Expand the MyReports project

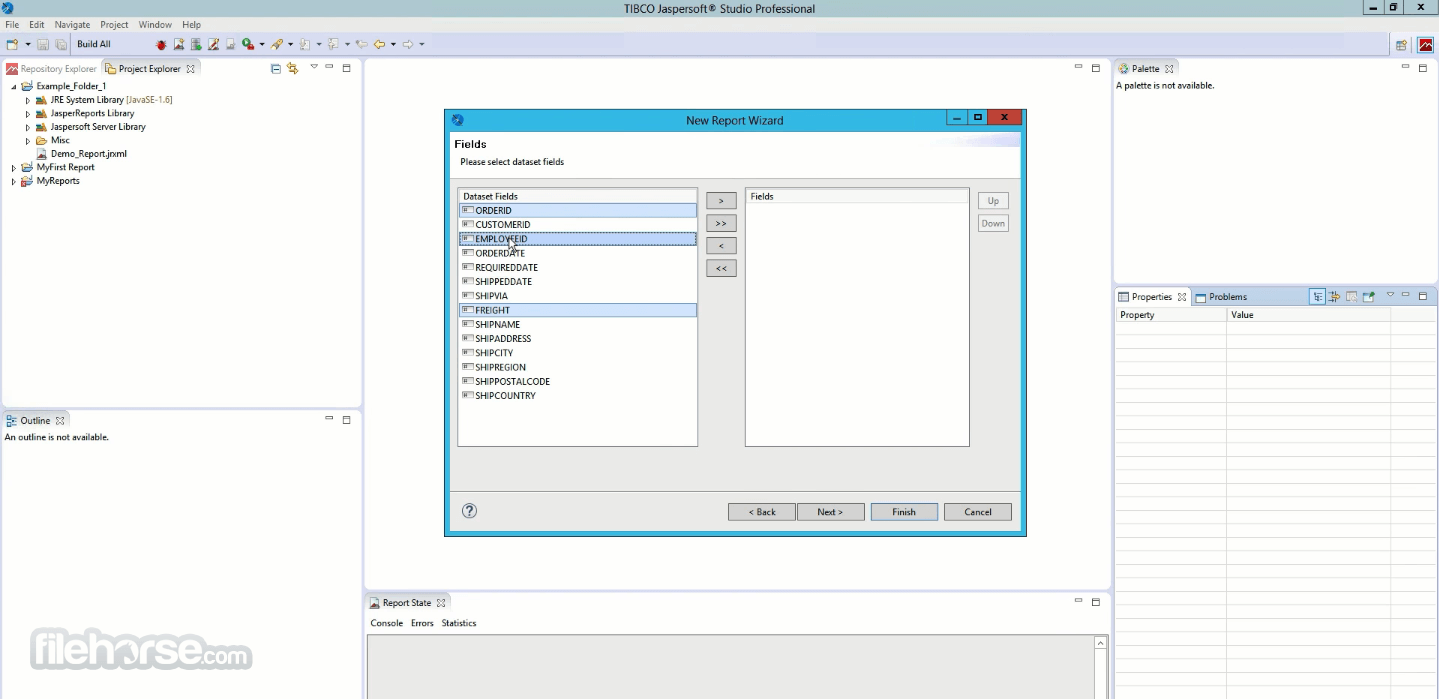point(14,181)
